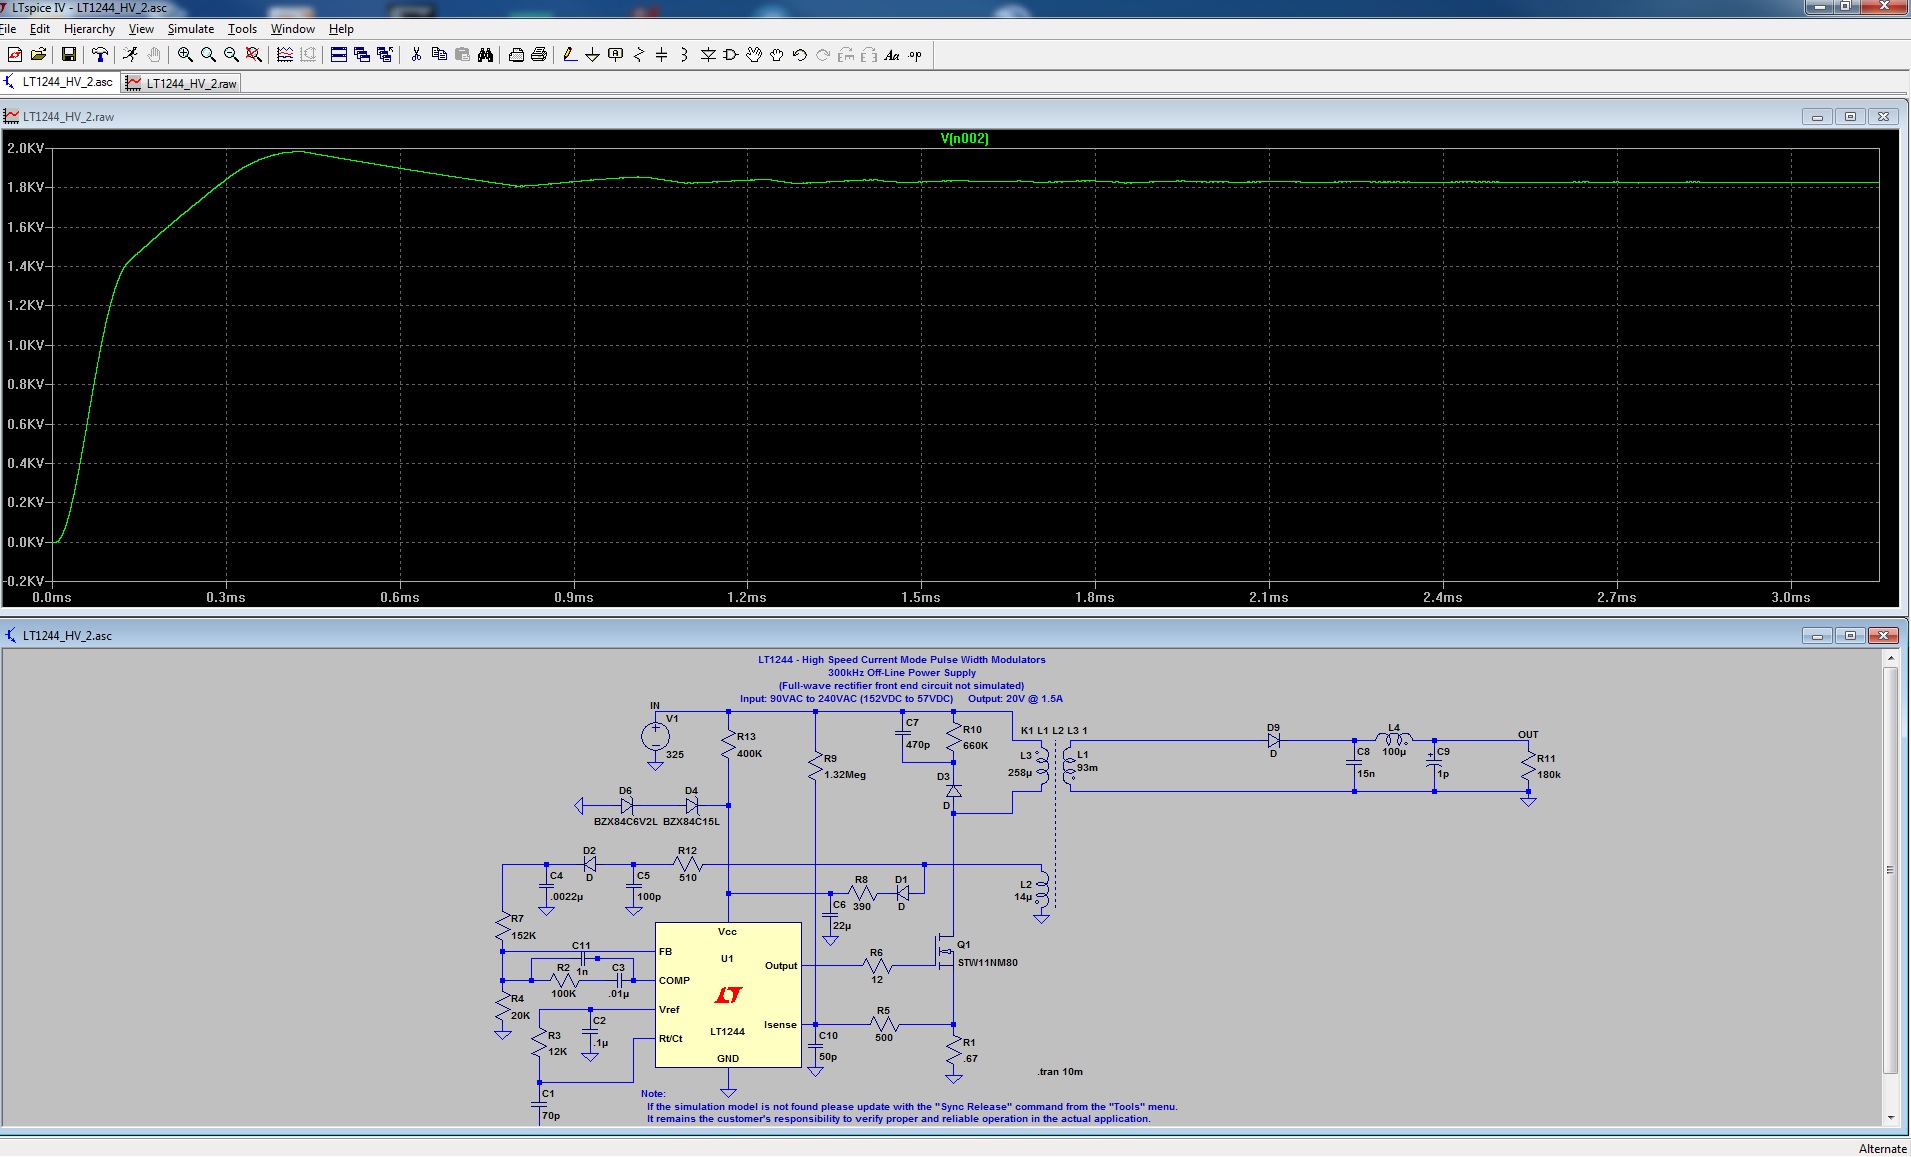This screenshot has width=1911, height=1157.
Task: Open Find with the binoculars icon
Action: click(x=485, y=55)
